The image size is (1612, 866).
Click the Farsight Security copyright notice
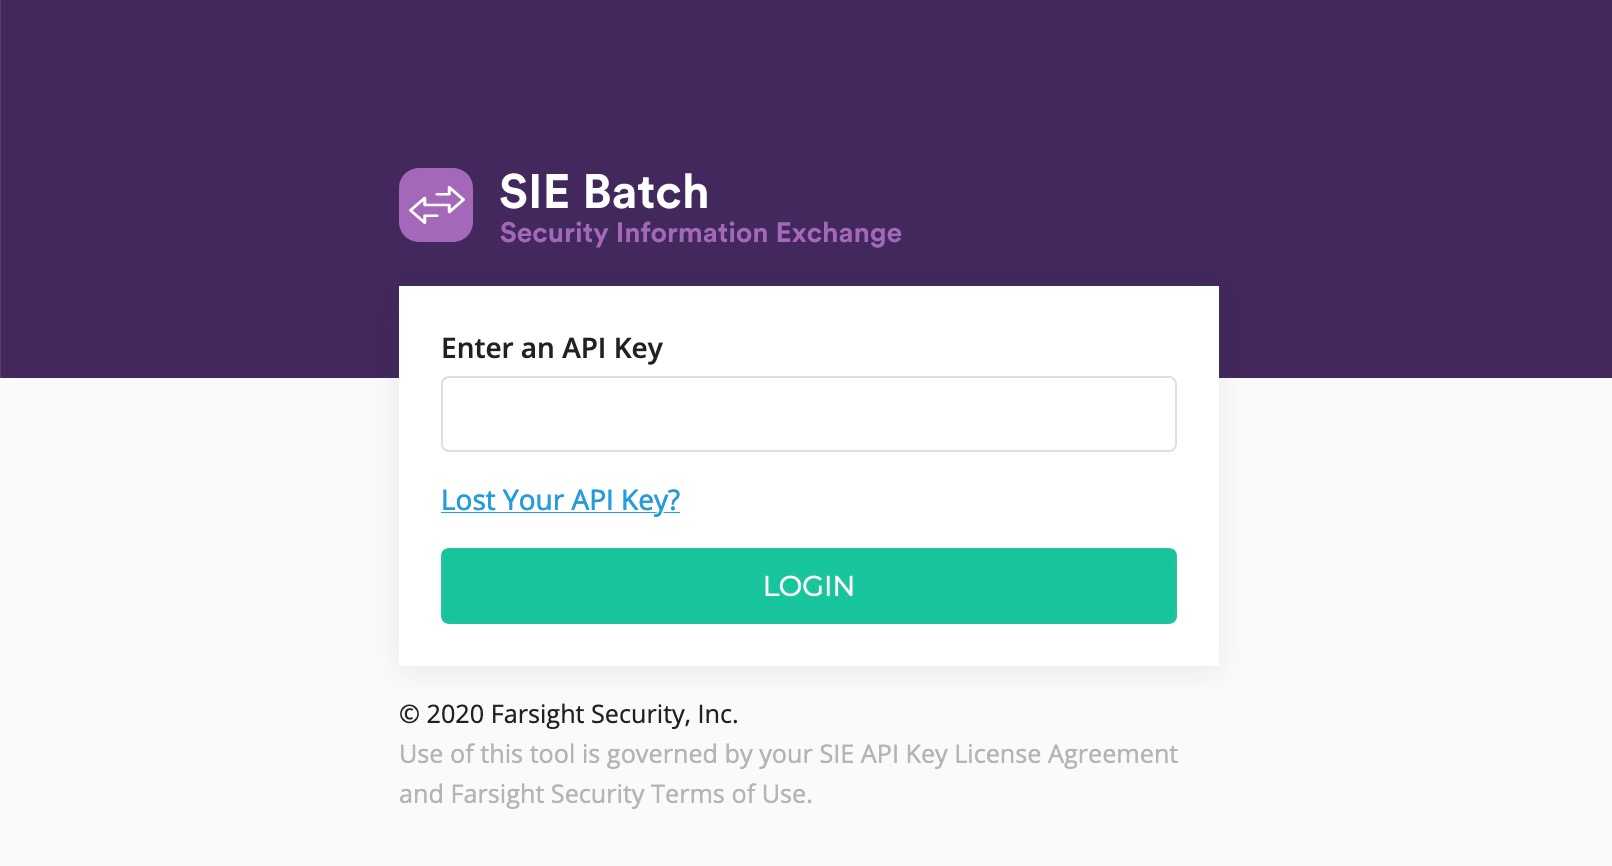tap(568, 714)
